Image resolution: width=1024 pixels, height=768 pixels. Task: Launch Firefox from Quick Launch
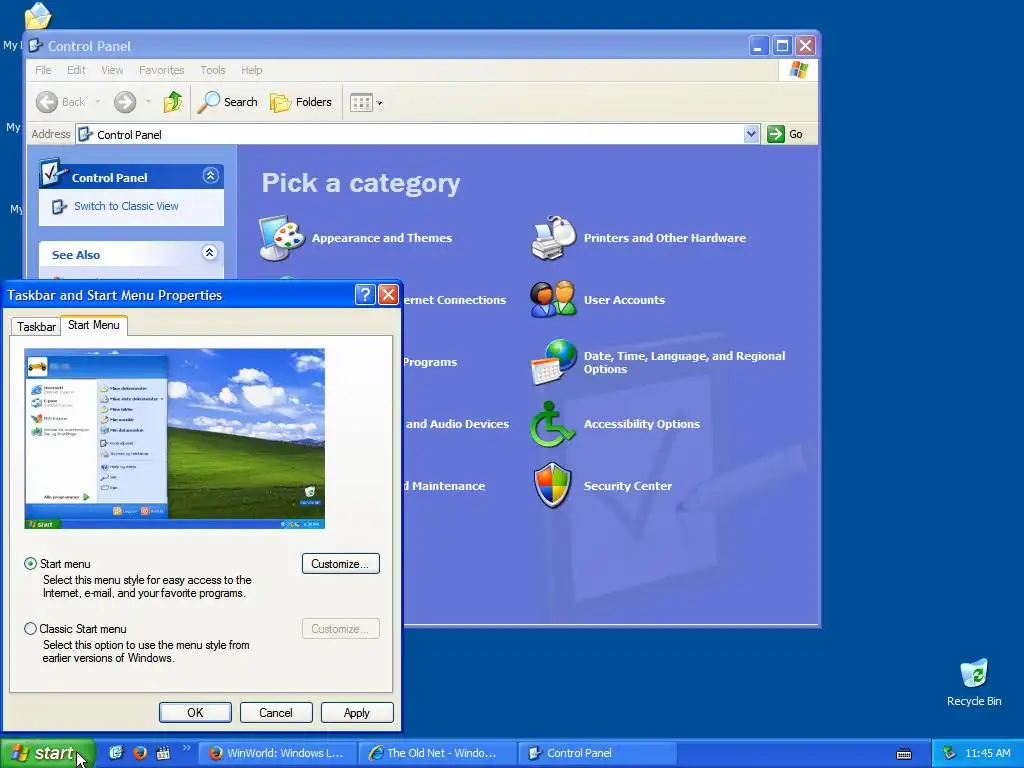click(139, 752)
